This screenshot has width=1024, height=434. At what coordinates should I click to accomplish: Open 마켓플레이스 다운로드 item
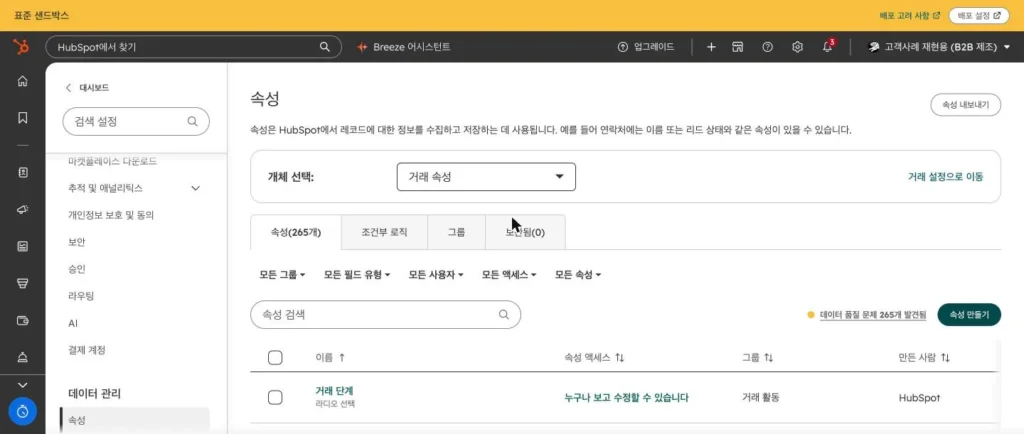[112, 161]
